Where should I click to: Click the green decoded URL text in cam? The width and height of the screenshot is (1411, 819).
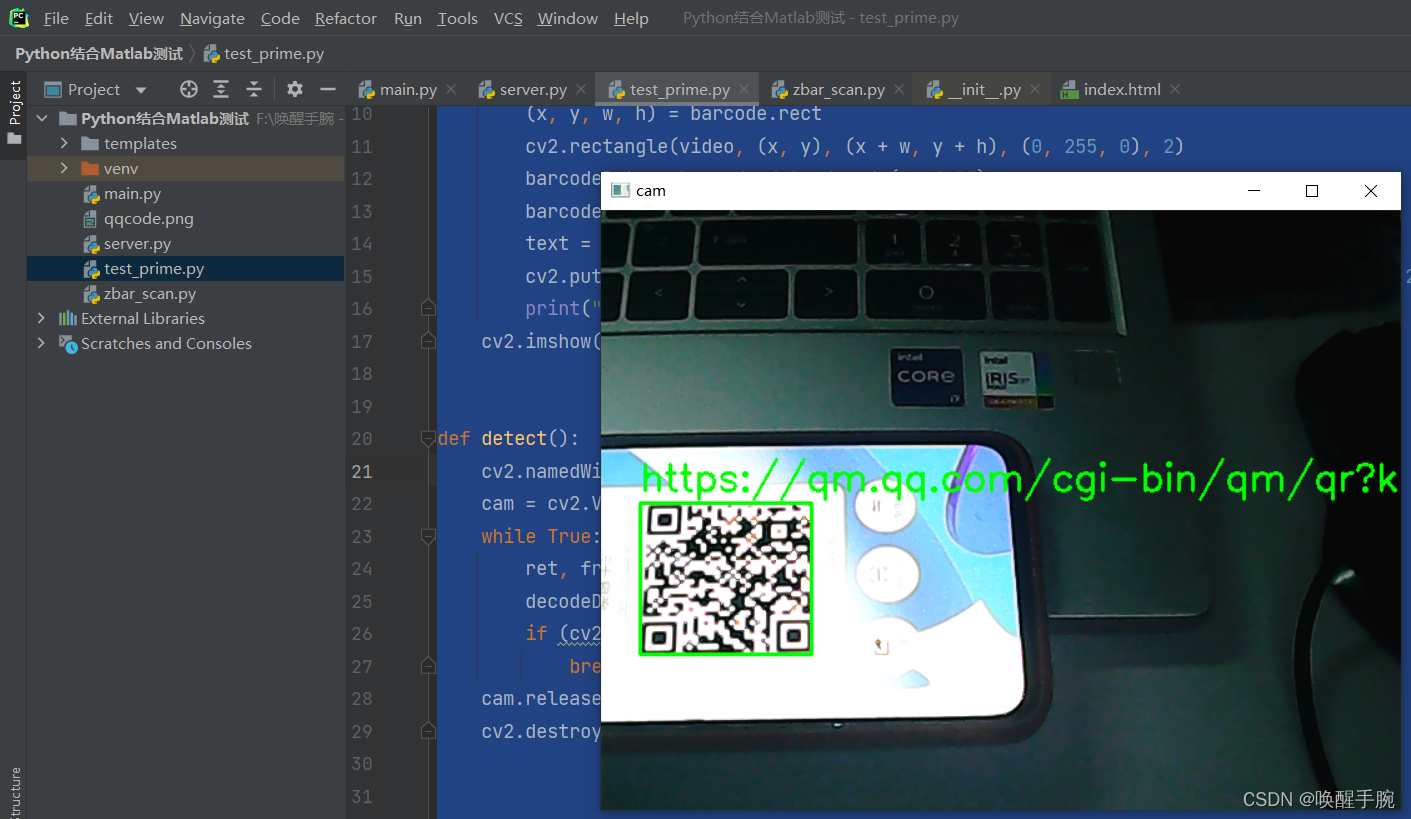(x=1019, y=480)
